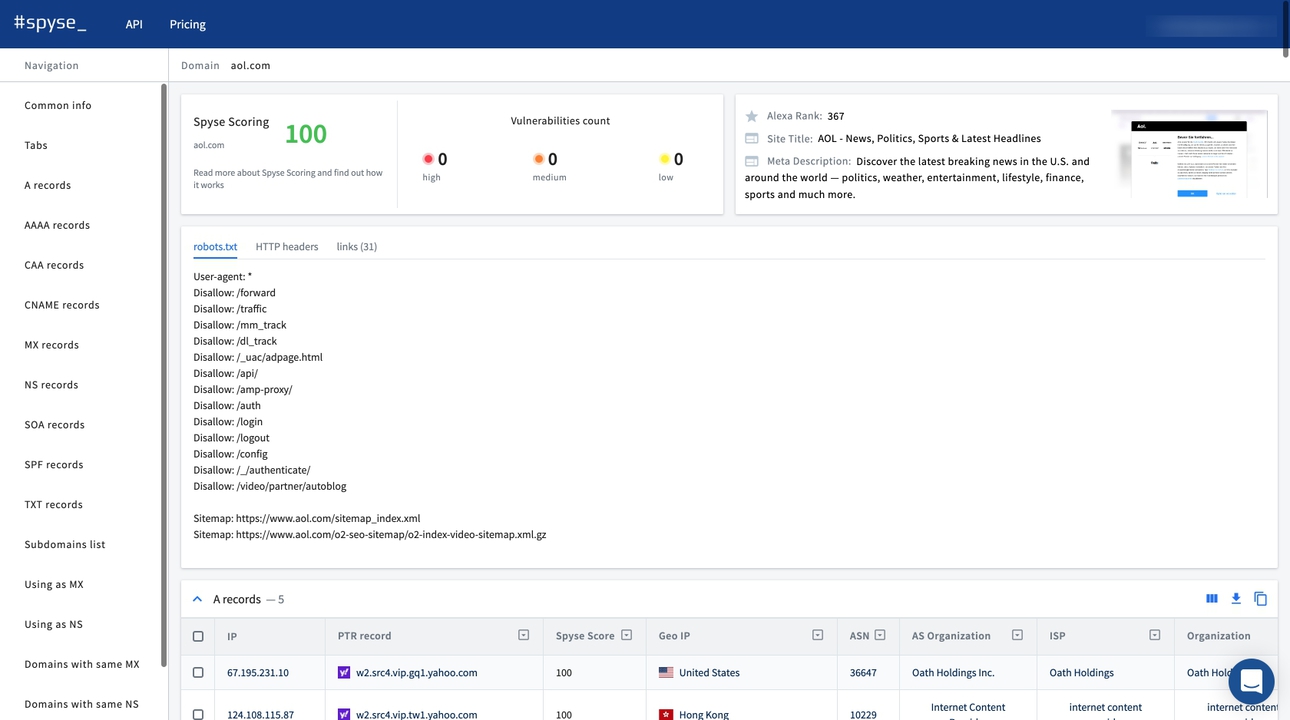Select the checkbox for IP 67.195.231.10
Image resolution: width=1290 pixels, height=720 pixels.
click(x=197, y=672)
